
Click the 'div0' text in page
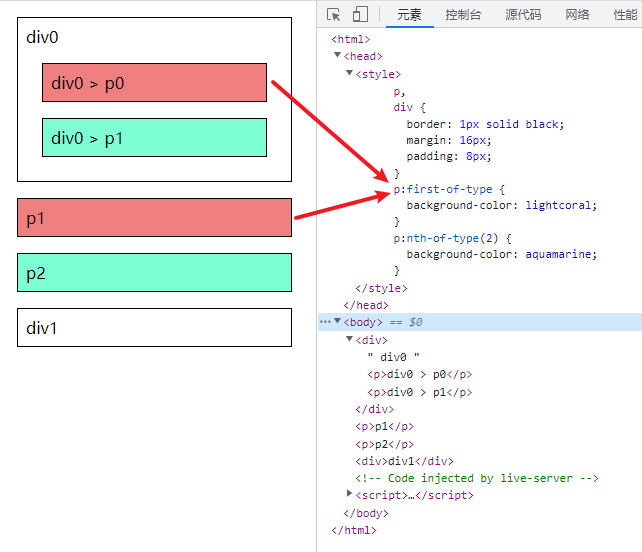coord(42,37)
